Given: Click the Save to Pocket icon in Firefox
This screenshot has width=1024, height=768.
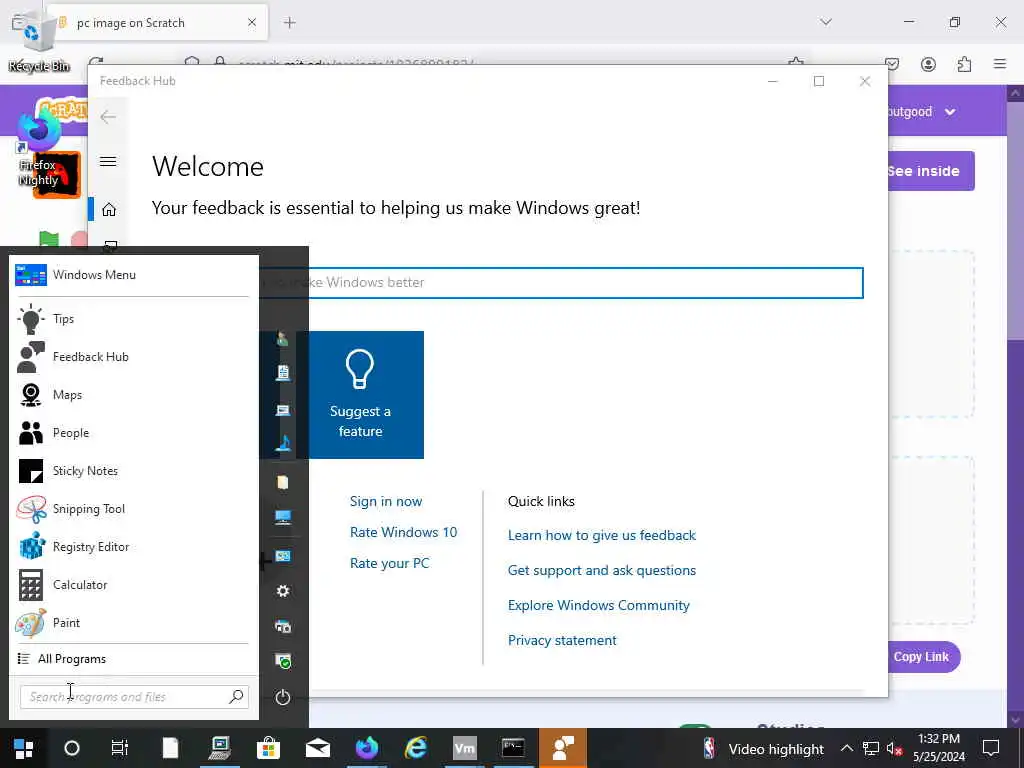Looking at the screenshot, I should tap(892, 64).
